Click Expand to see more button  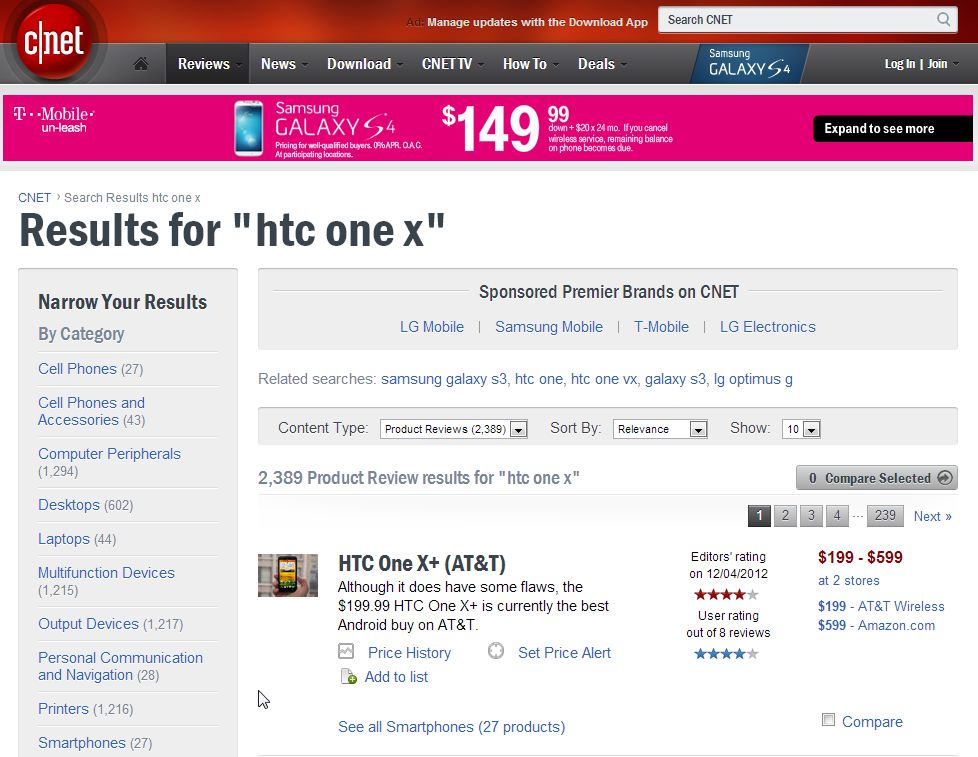[x=892, y=128]
